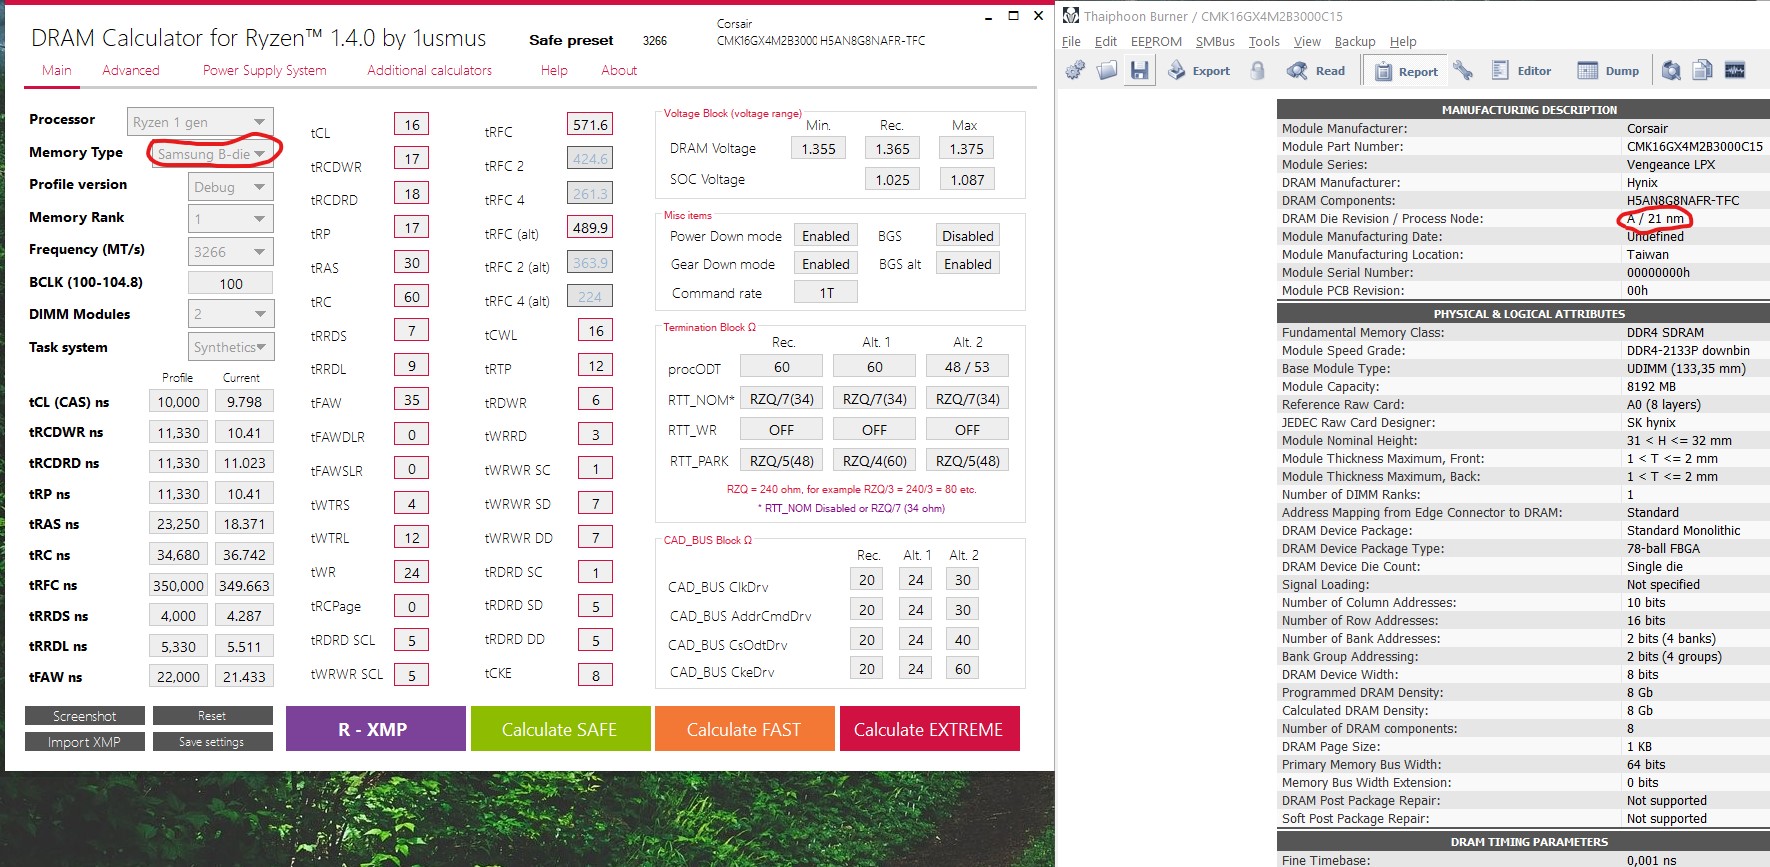This screenshot has width=1770, height=867.
Task: Open the Backup menu
Action: coord(1355,41)
